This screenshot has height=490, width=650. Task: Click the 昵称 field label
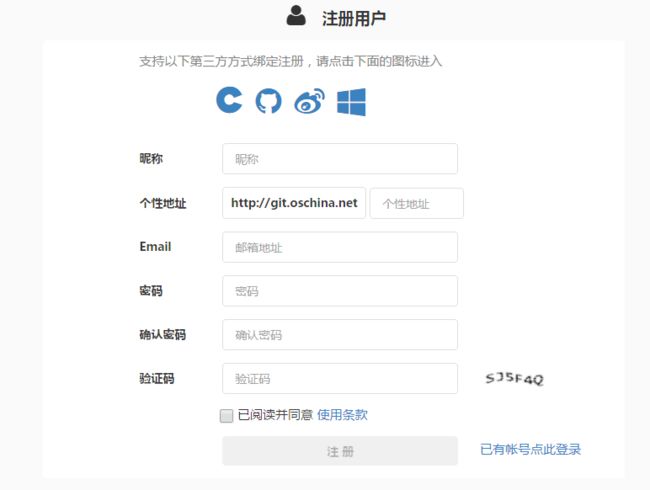click(151, 158)
